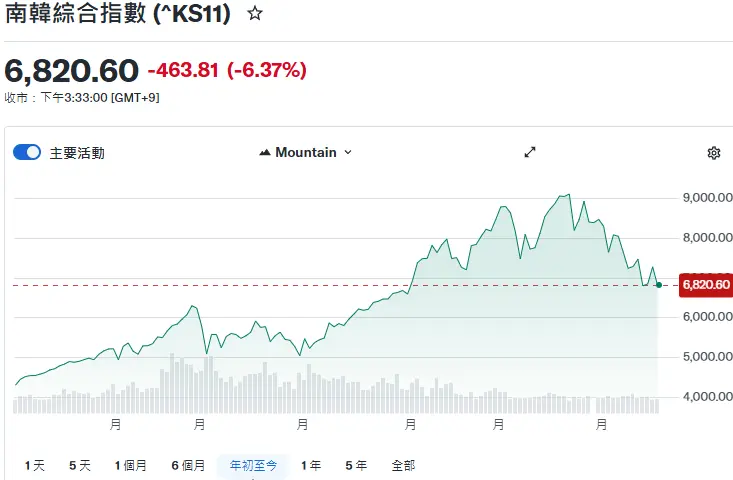The height and width of the screenshot is (480, 733).
Task: Open chart settings gear icon
Action: (x=713, y=153)
